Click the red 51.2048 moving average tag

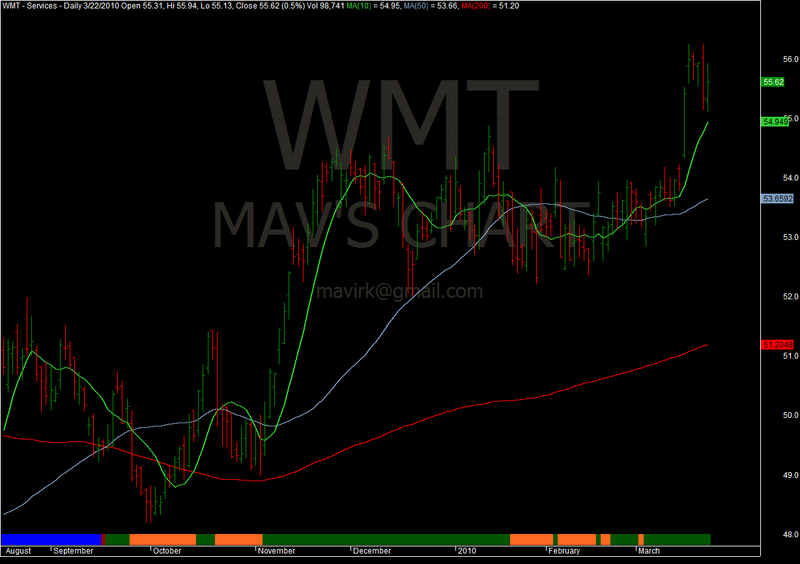click(778, 345)
